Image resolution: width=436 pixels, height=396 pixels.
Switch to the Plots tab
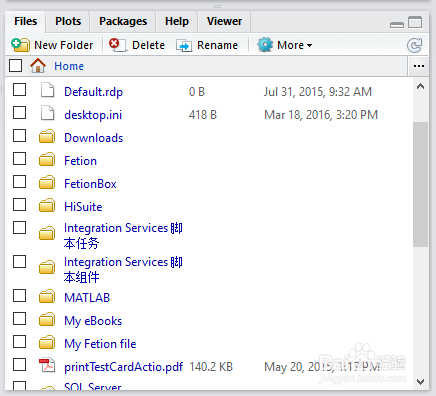[68, 21]
